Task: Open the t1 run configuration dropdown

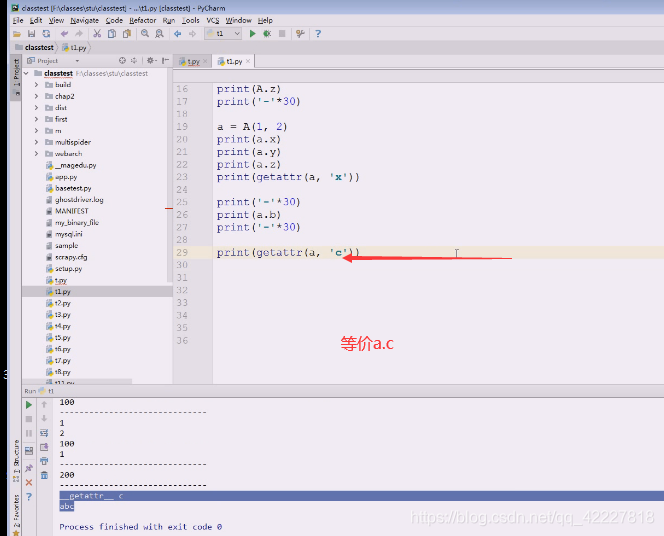Action: [223, 33]
